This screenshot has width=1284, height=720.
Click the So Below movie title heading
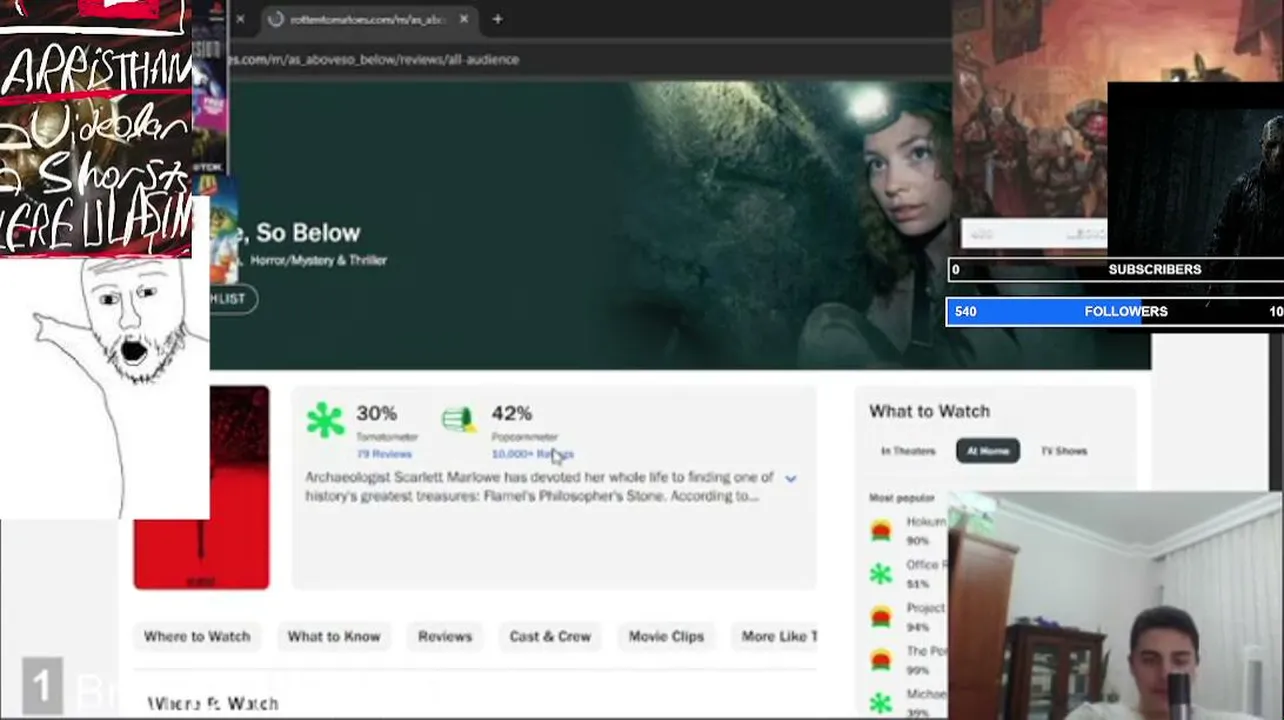295,233
